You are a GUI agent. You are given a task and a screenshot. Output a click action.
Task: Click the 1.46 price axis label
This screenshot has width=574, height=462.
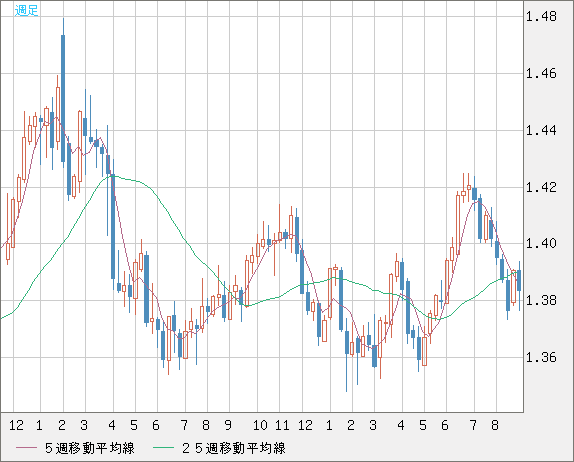click(541, 74)
